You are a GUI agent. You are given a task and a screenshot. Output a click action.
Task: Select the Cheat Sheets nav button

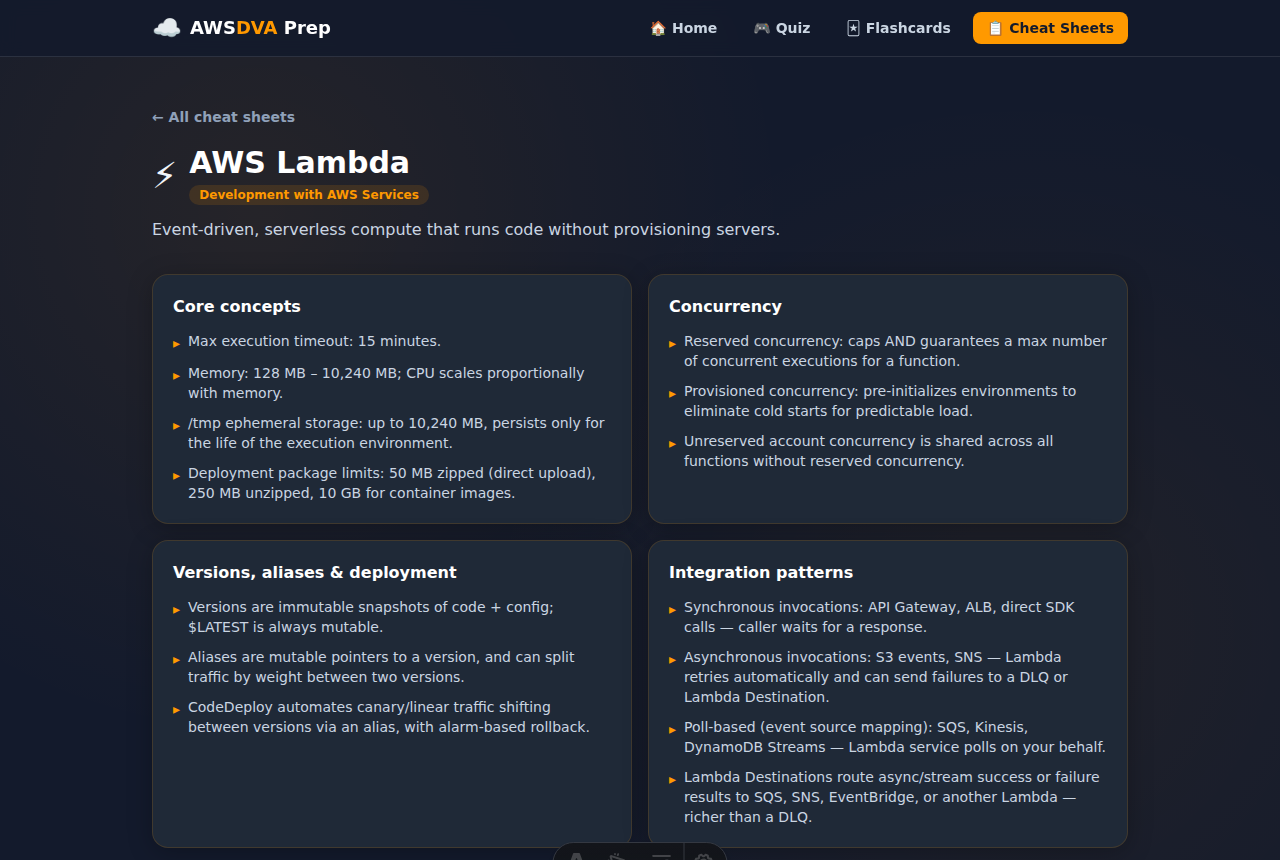(x=1050, y=28)
